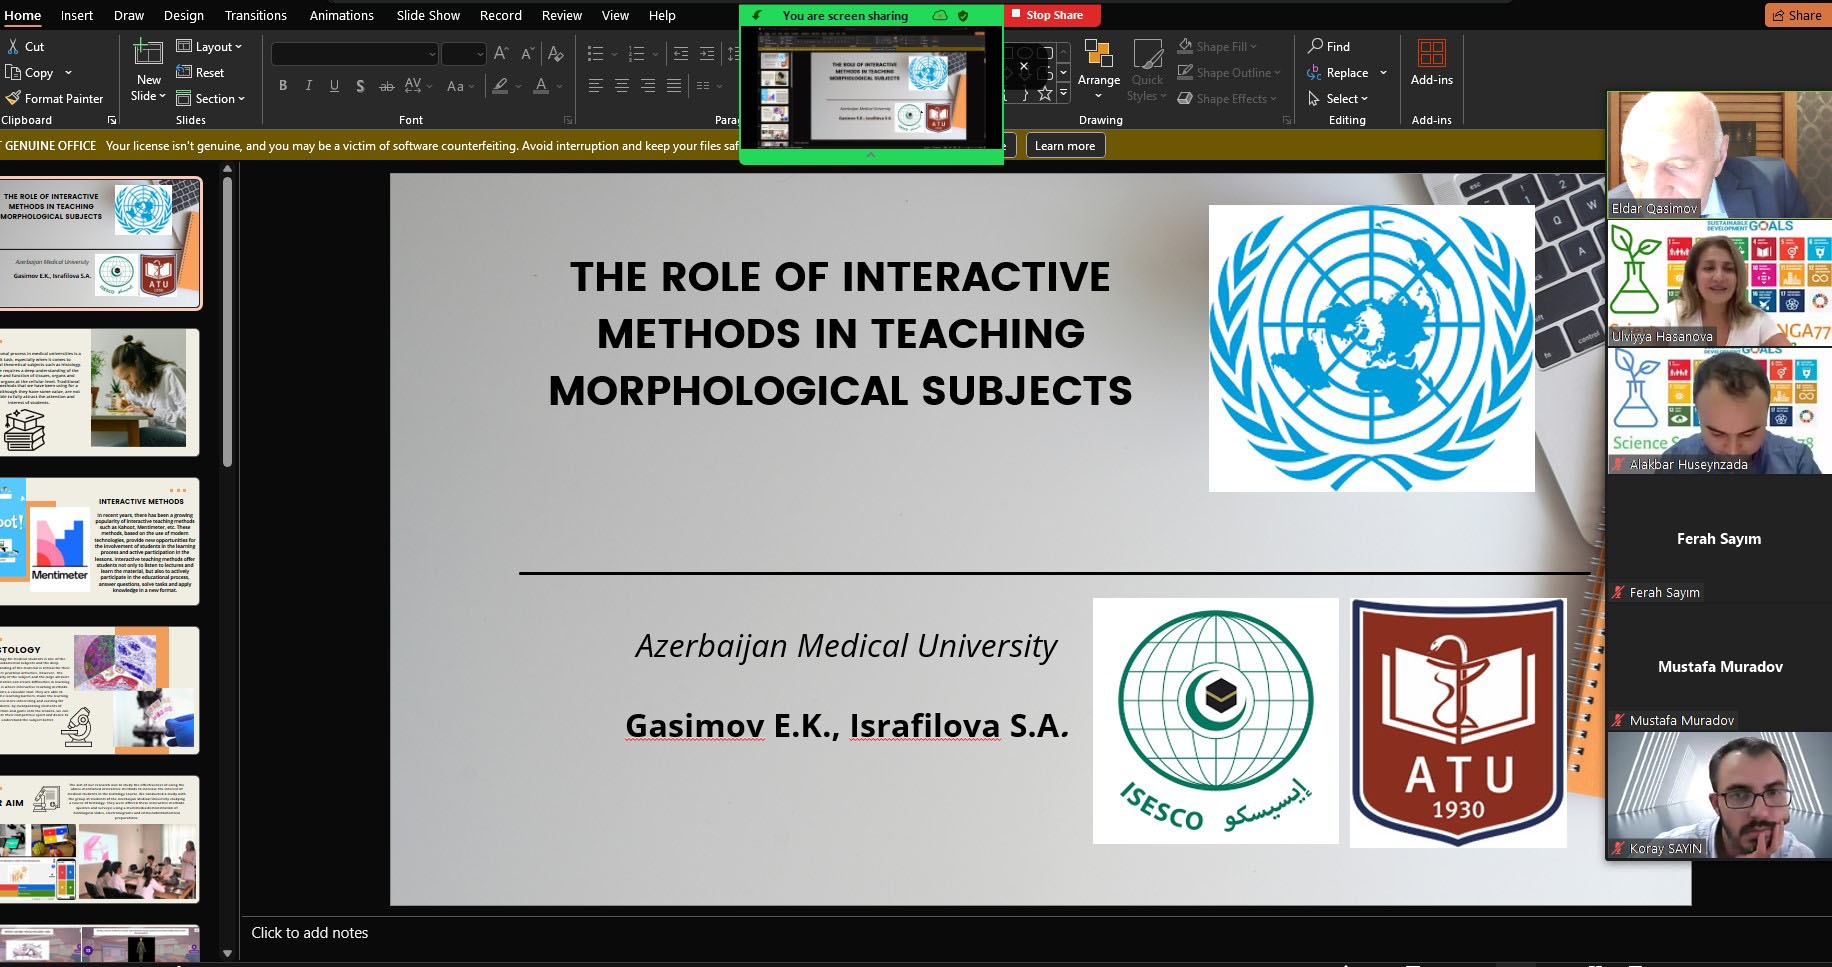Toggle Underline formatting

pyautogui.click(x=334, y=86)
